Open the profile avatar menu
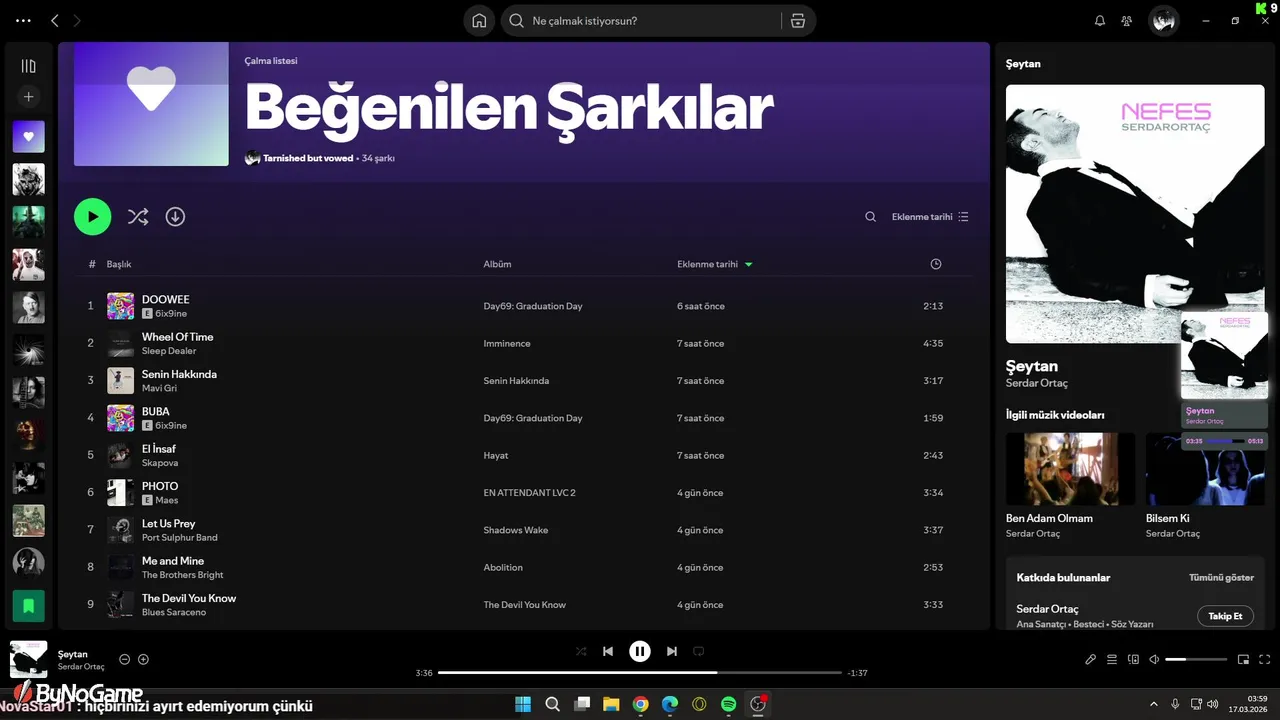1280x720 pixels. coord(1163,21)
